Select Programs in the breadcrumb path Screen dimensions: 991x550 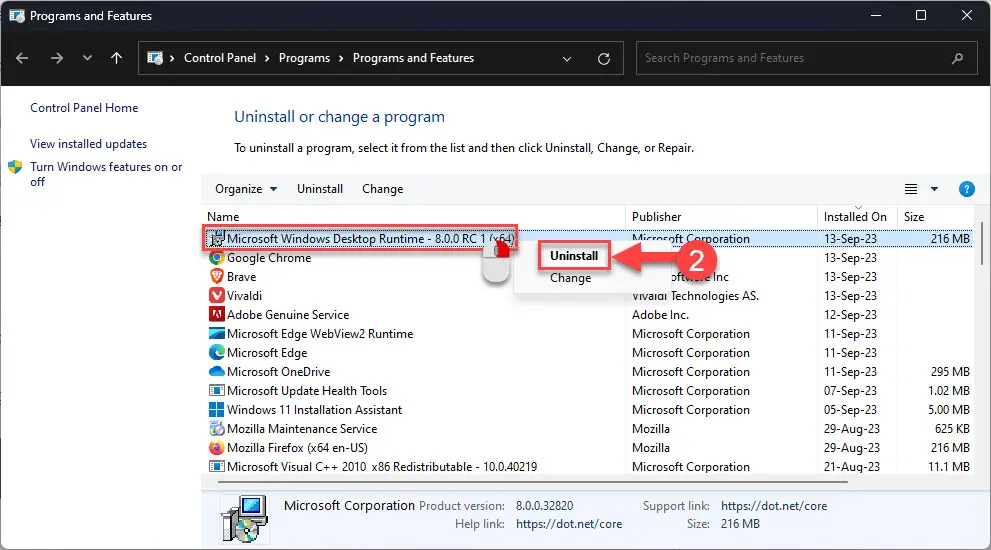tap(304, 58)
